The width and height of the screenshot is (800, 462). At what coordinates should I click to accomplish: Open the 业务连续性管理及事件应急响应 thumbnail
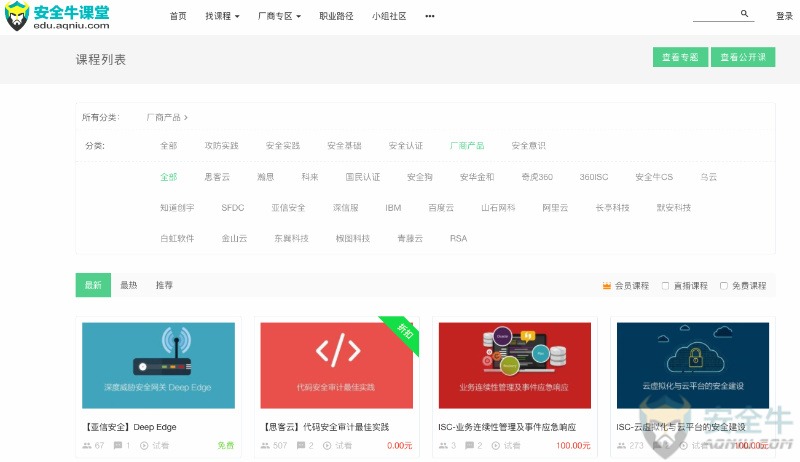(x=515, y=365)
